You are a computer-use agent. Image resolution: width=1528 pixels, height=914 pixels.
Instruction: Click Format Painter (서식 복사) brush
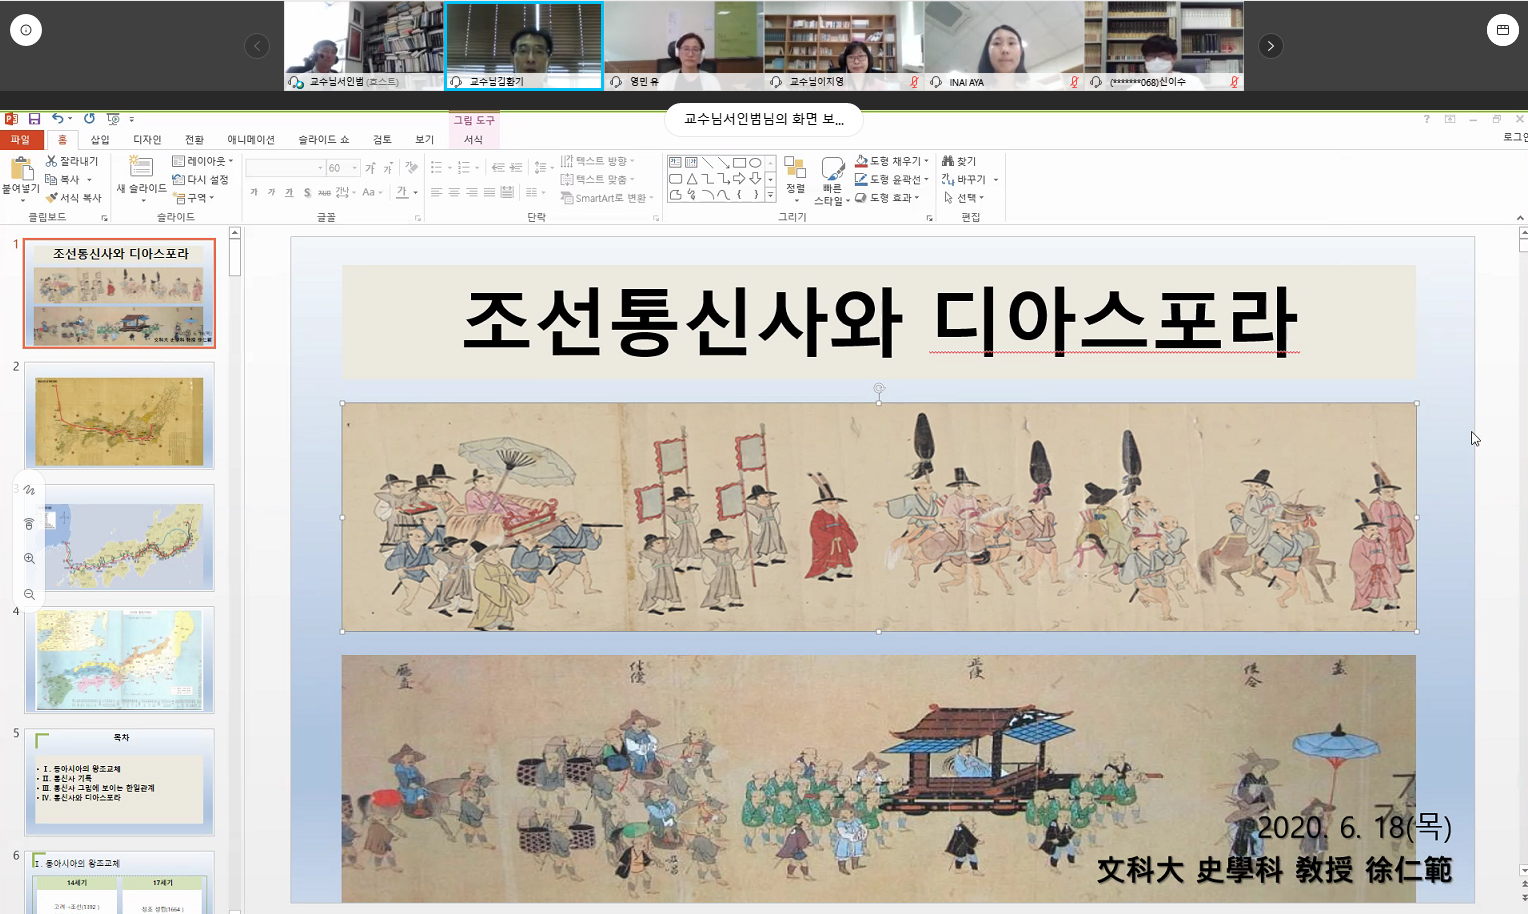tap(51, 198)
